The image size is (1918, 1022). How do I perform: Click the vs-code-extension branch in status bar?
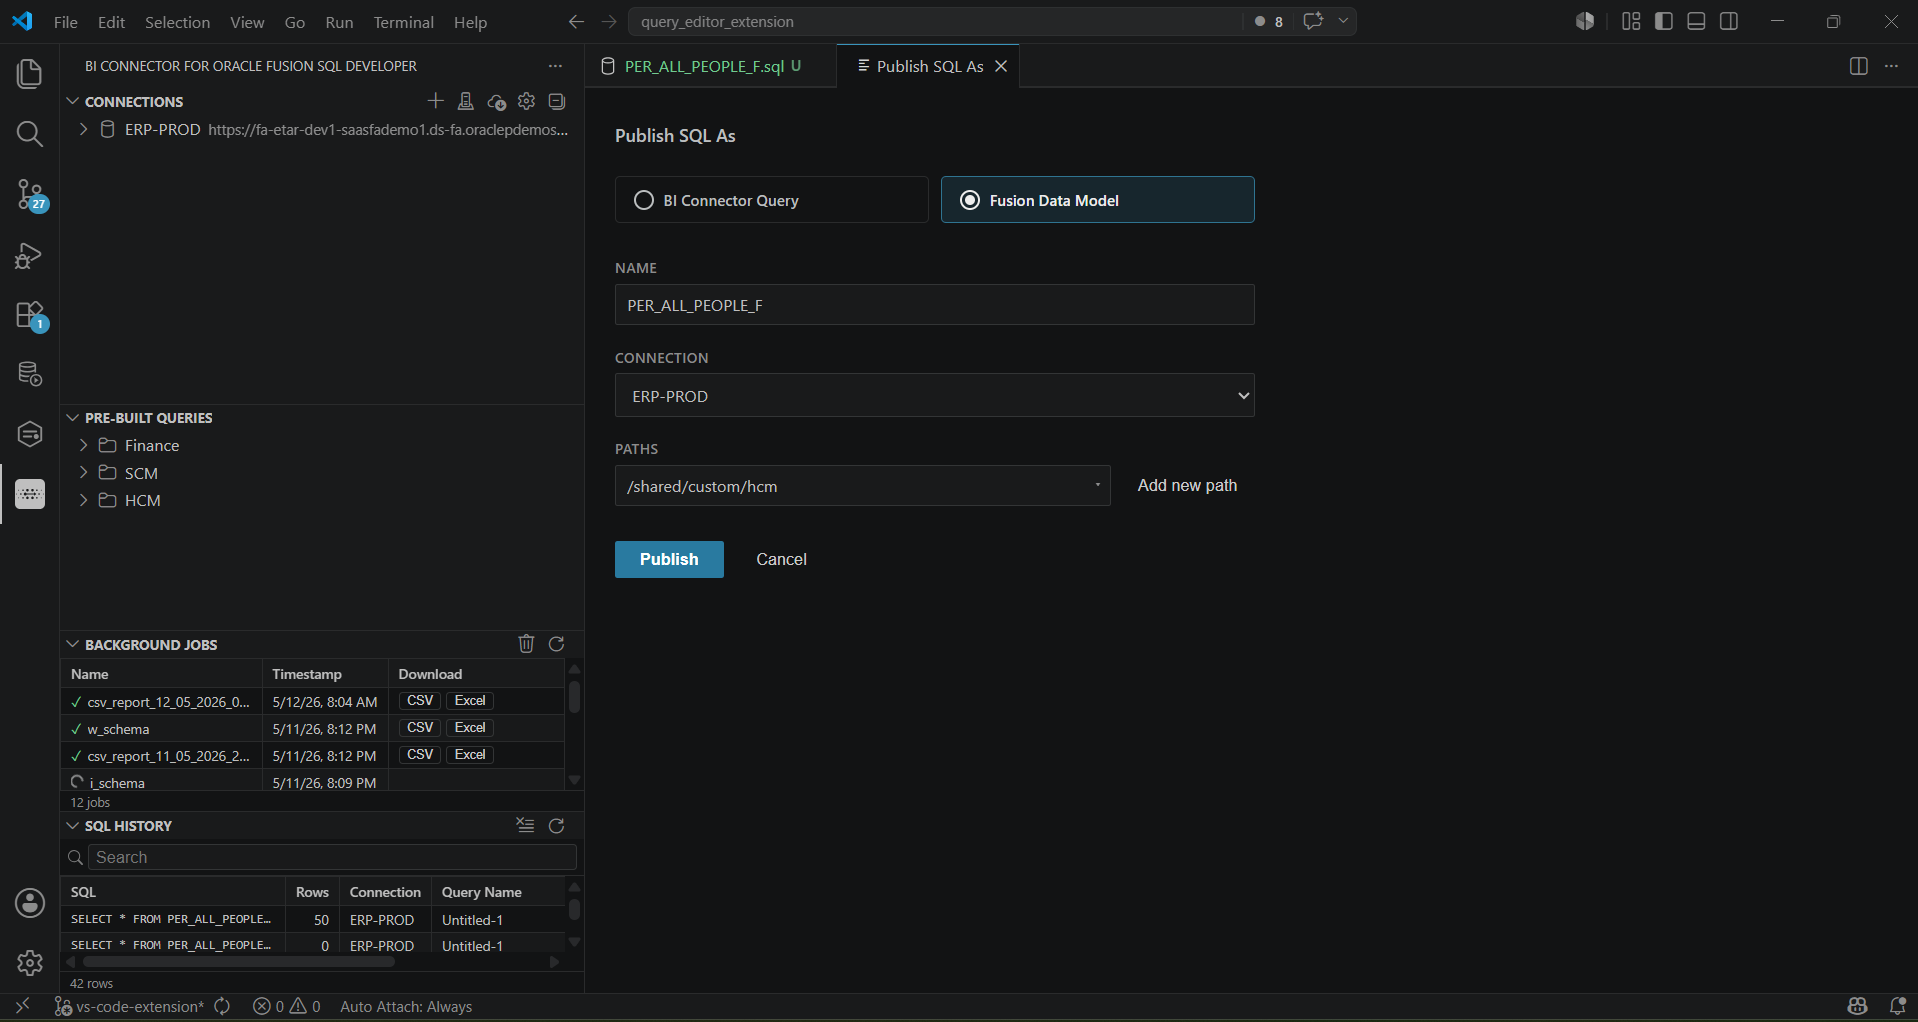tap(129, 1007)
